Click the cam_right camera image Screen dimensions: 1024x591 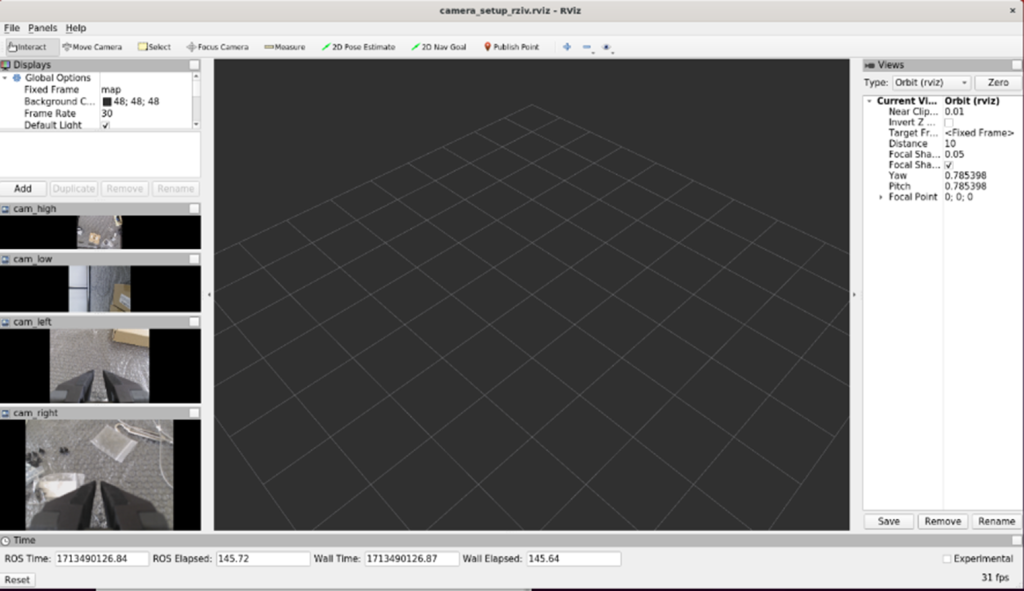coord(100,474)
